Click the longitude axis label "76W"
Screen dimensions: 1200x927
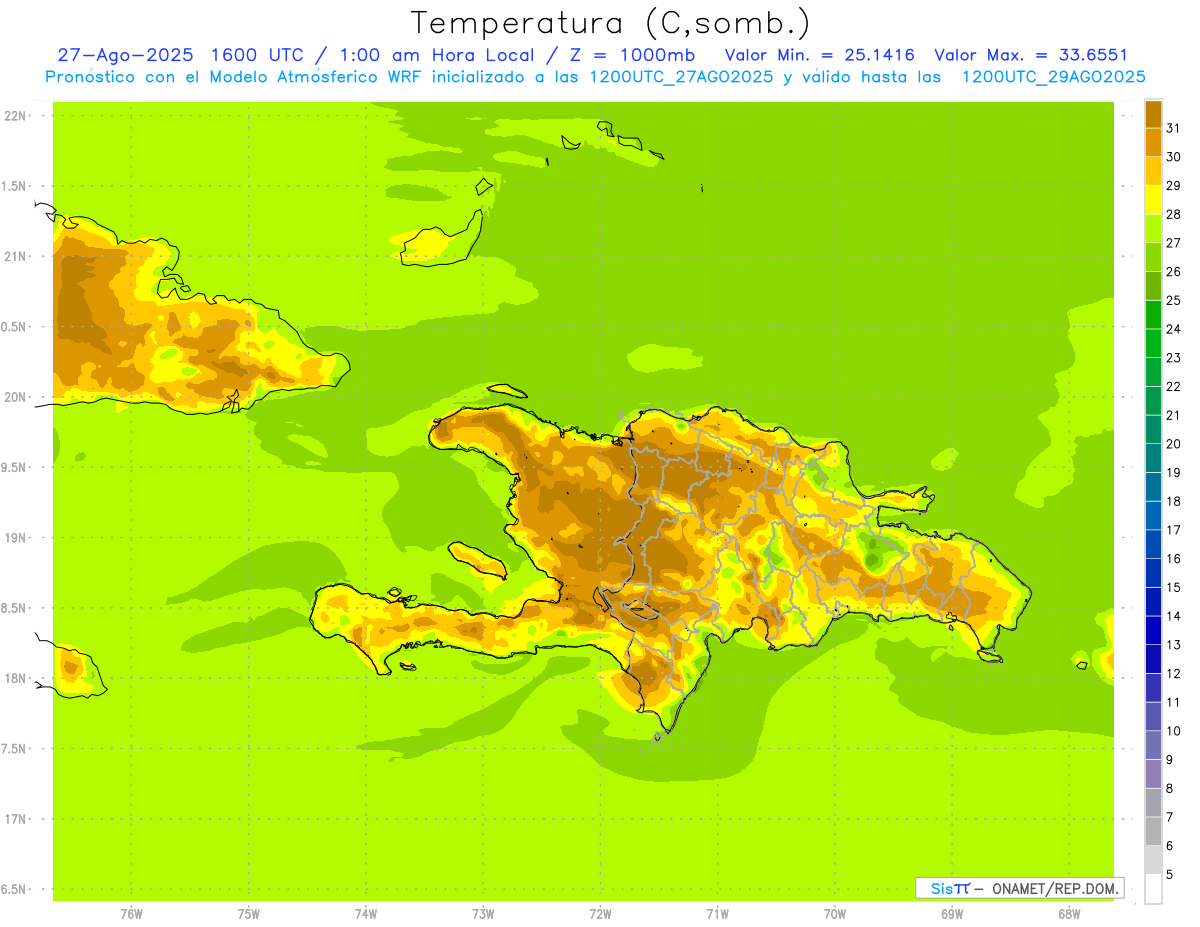[131, 914]
